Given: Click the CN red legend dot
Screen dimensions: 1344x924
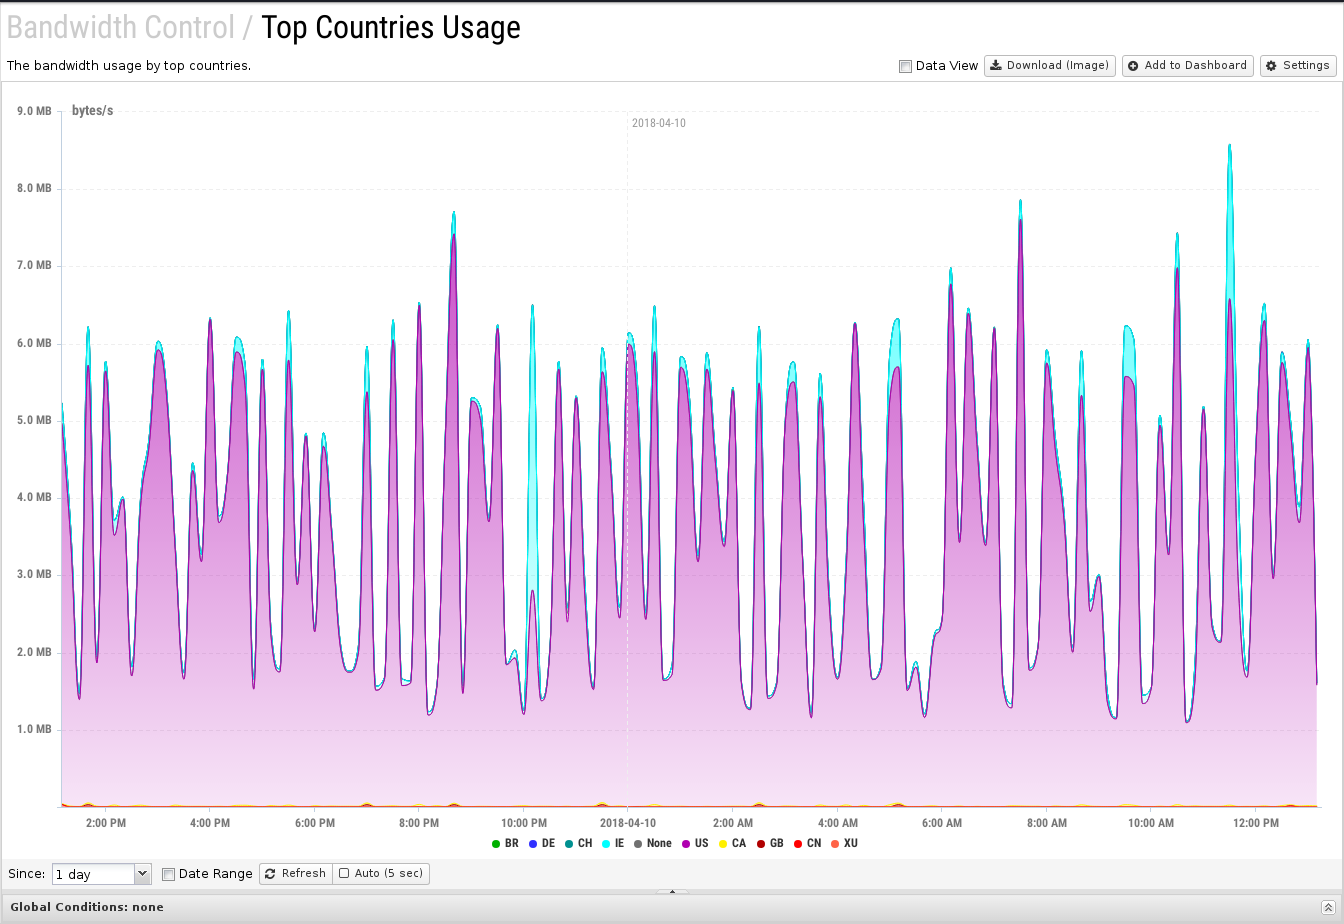Looking at the screenshot, I should (x=798, y=844).
